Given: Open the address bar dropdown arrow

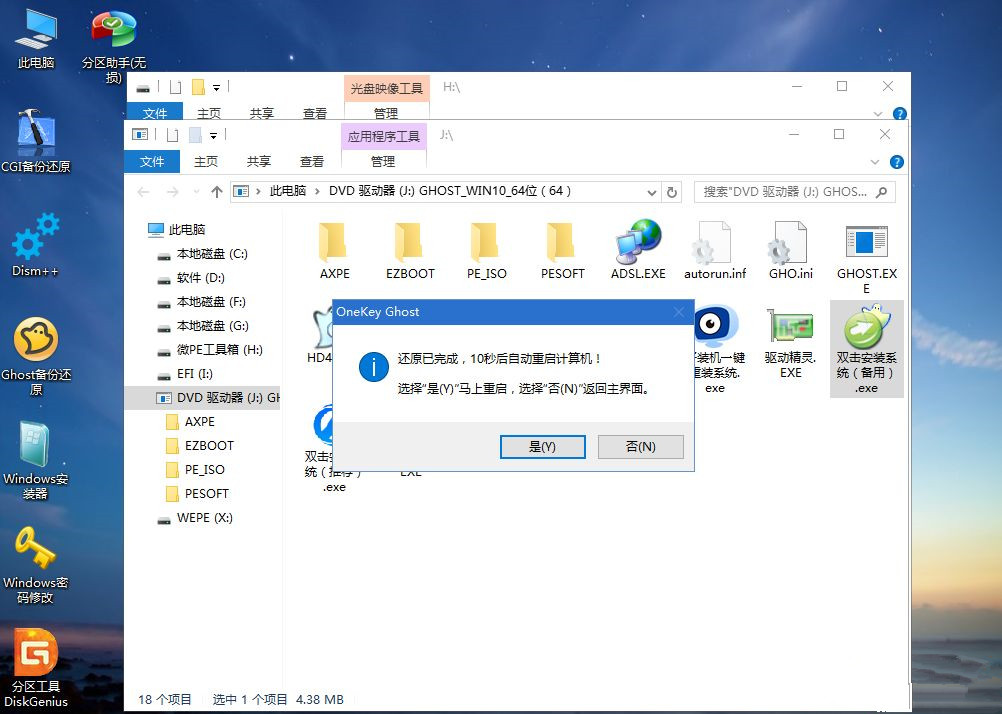Looking at the screenshot, I should coord(652,191).
